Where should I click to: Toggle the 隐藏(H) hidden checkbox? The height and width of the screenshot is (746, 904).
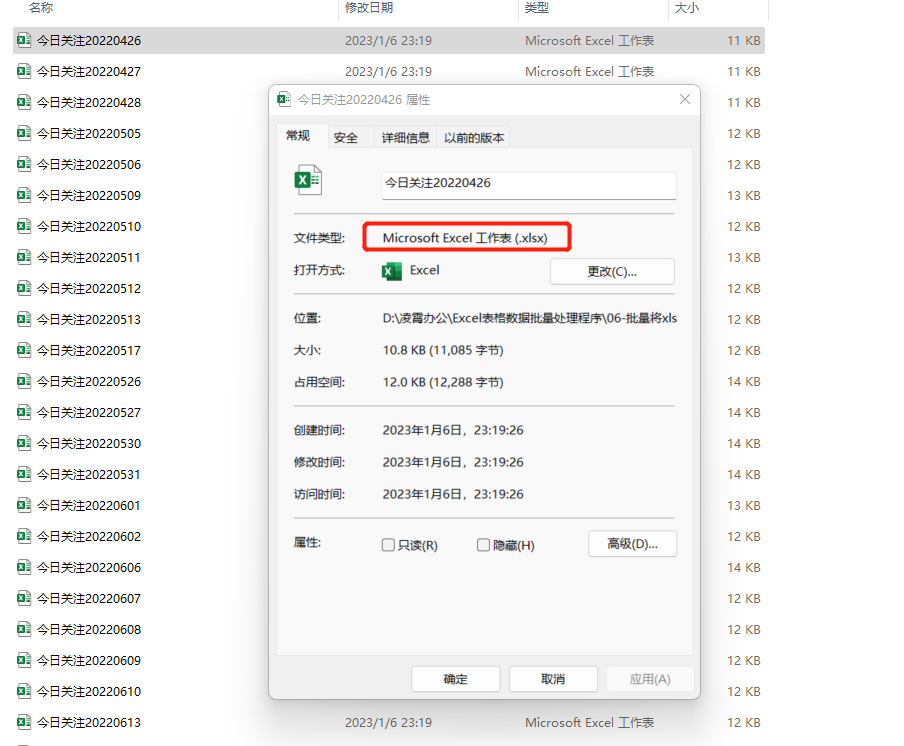click(x=484, y=545)
